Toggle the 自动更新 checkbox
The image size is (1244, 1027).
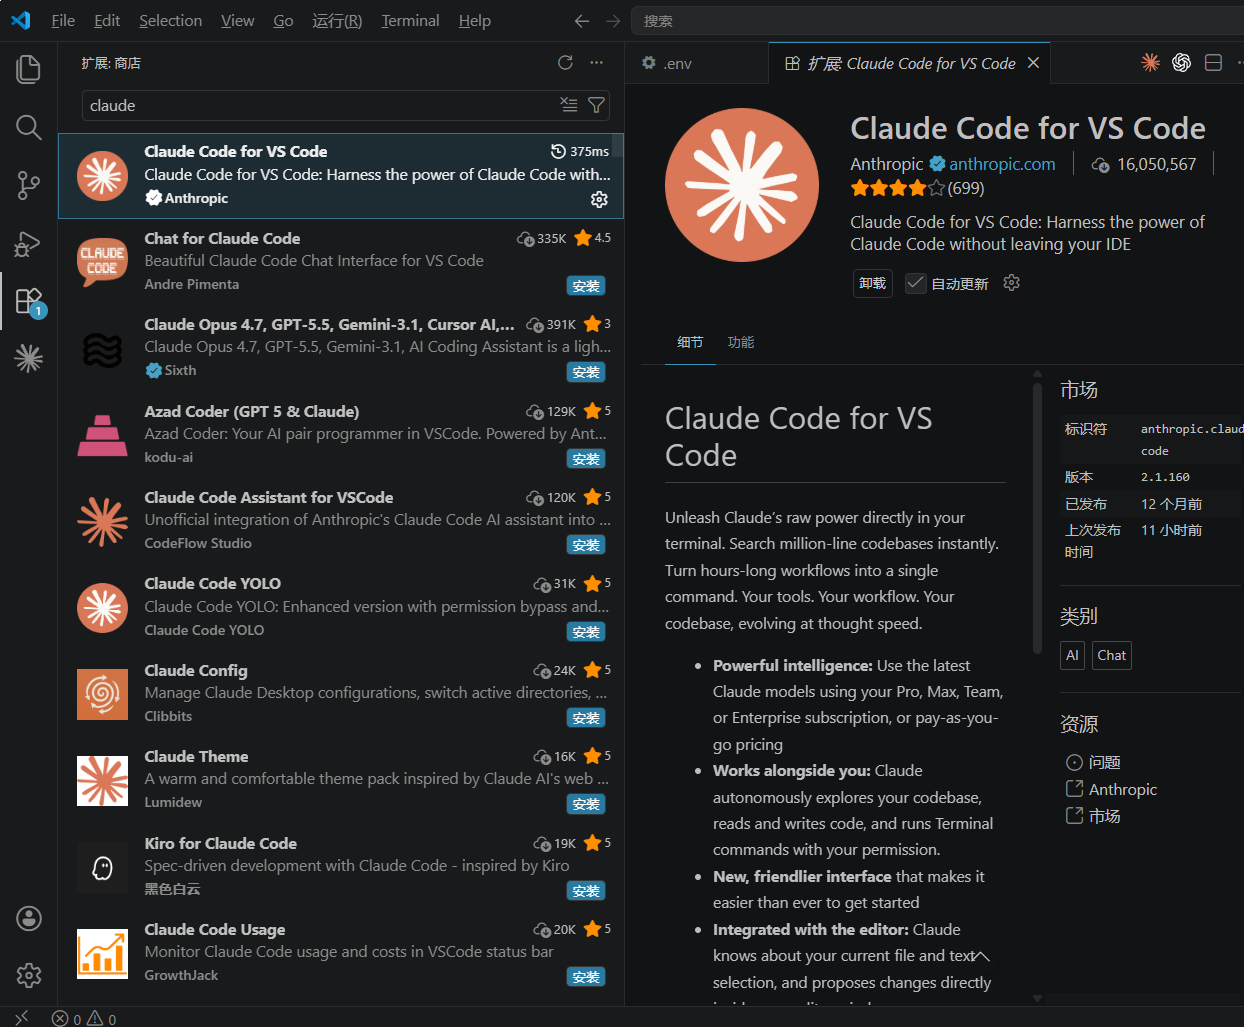pyautogui.click(x=915, y=283)
